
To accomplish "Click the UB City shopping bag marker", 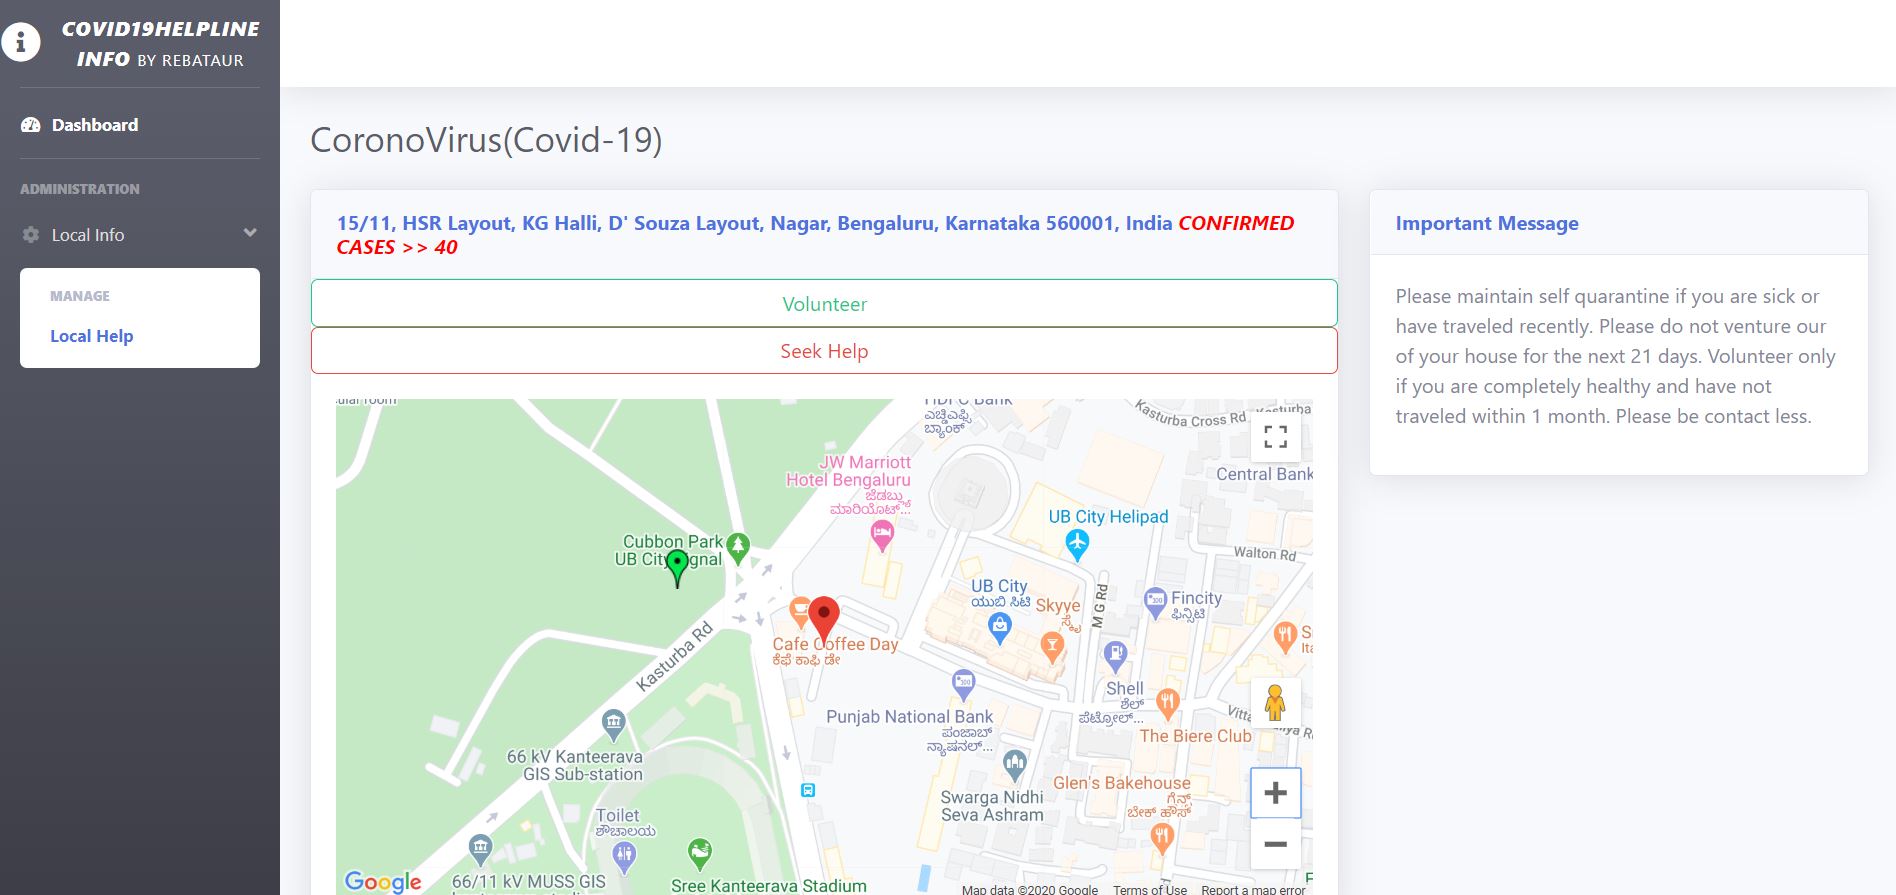I will coord(999,628).
